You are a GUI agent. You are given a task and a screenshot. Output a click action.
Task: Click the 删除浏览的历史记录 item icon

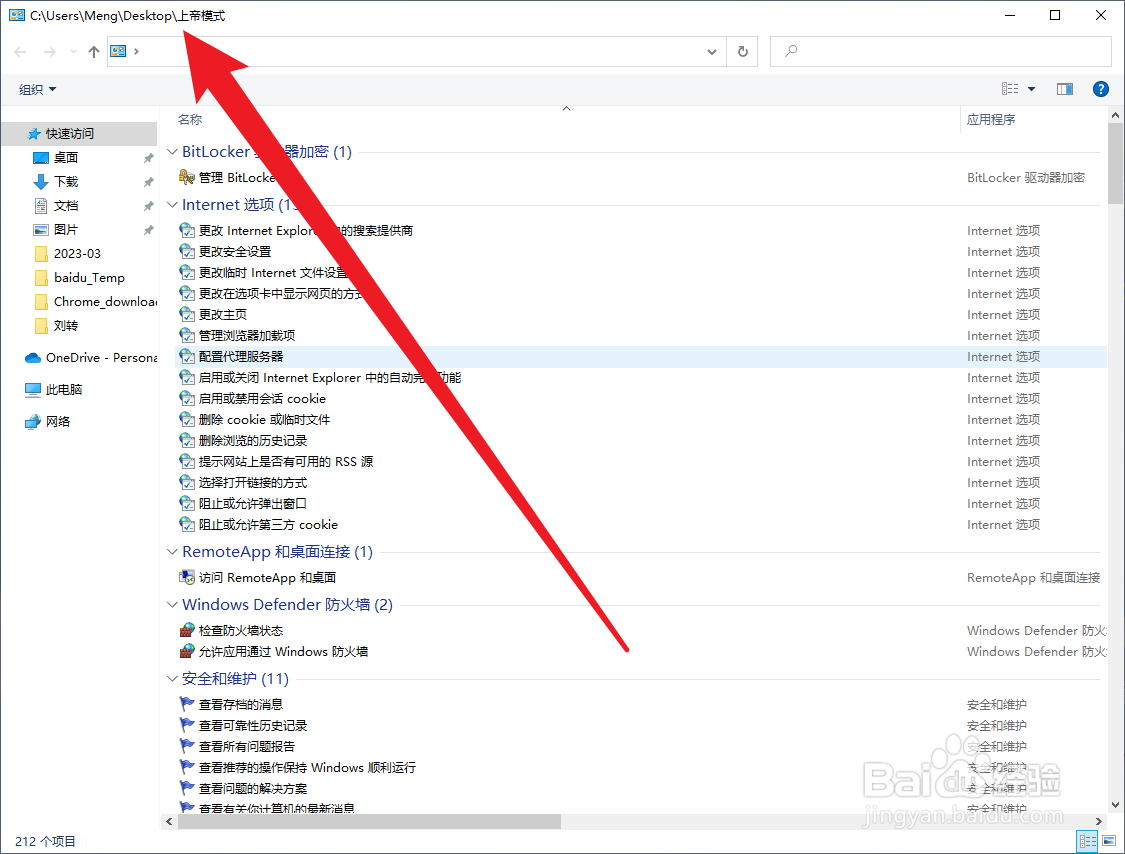click(187, 440)
